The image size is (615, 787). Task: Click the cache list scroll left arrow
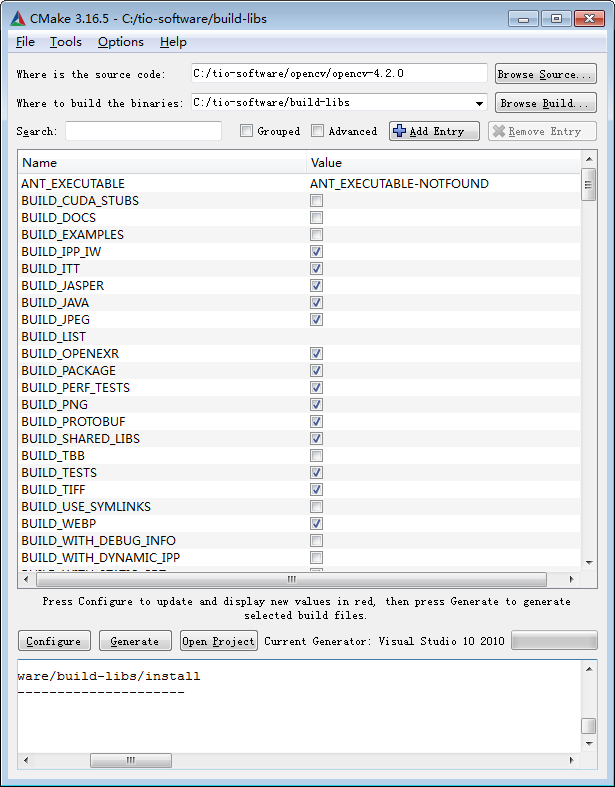(26, 579)
